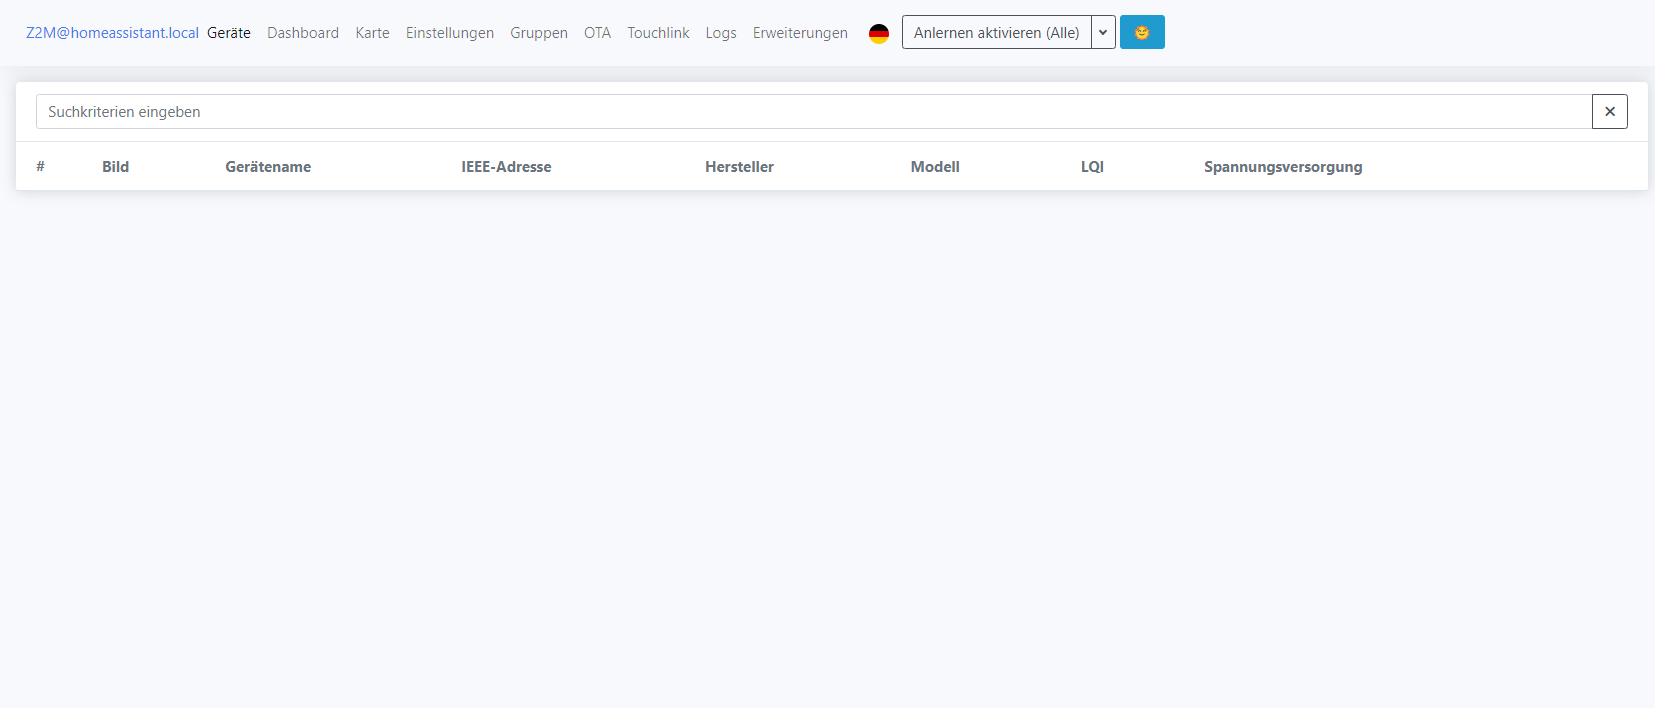Clear the search field with X button
The height and width of the screenshot is (708, 1655).
click(1610, 112)
